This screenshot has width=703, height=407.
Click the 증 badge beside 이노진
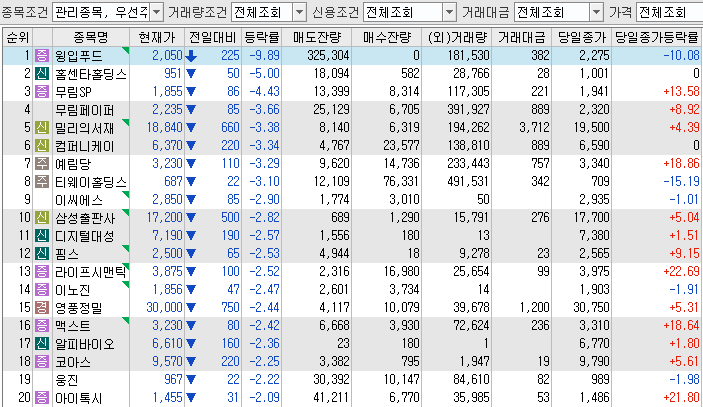(42, 290)
